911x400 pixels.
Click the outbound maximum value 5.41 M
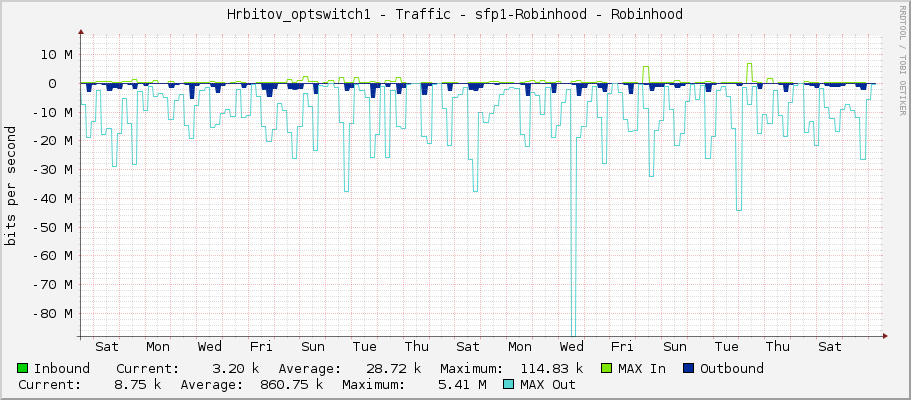click(x=462, y=384)
